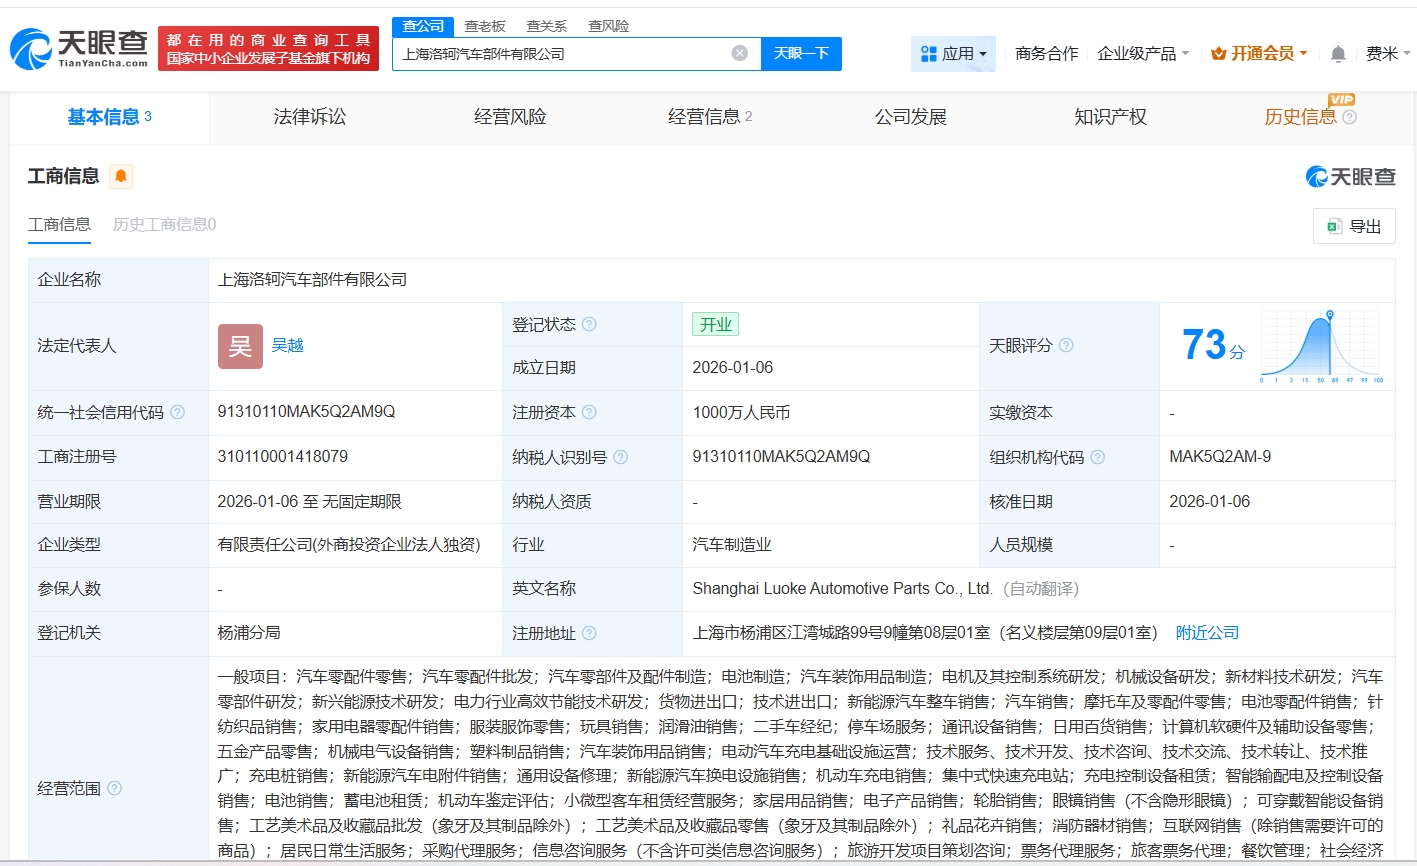Click the help icon next to 经营范围
This screenshot has height=866, width=1417.
pyautogui.click(x=115, y=789)
